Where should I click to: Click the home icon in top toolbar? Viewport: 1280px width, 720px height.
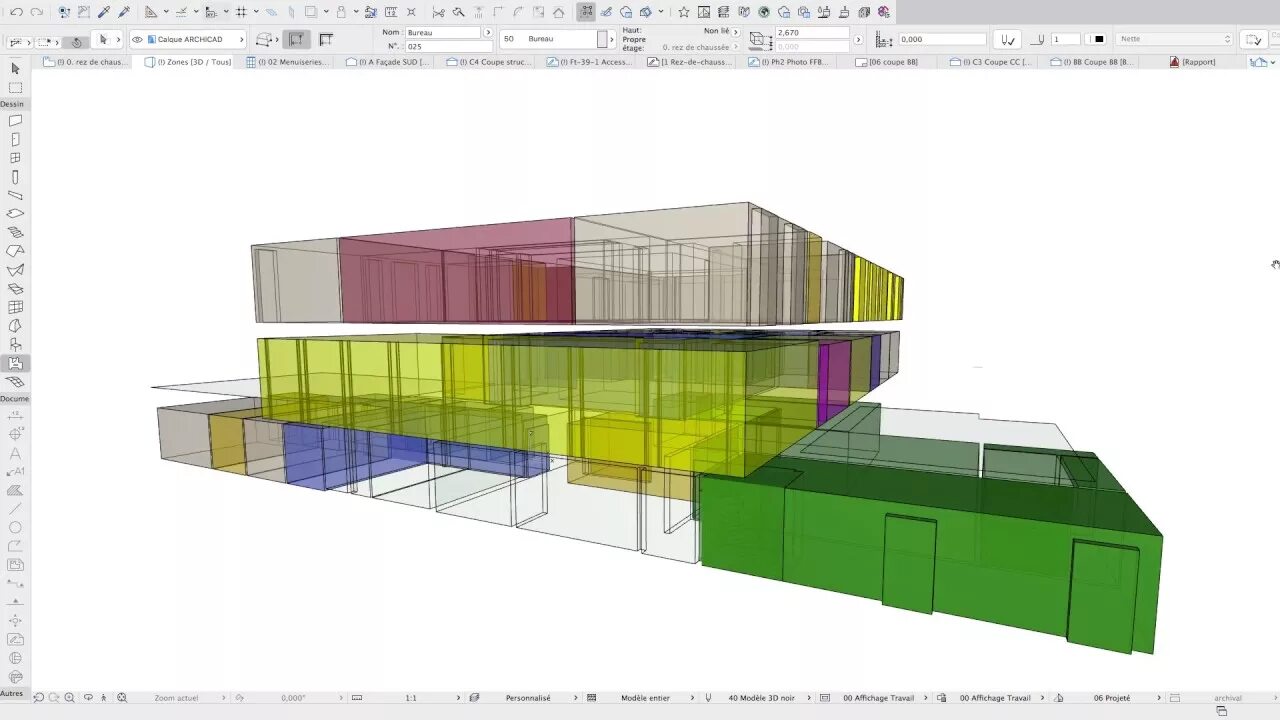(558, 12)
